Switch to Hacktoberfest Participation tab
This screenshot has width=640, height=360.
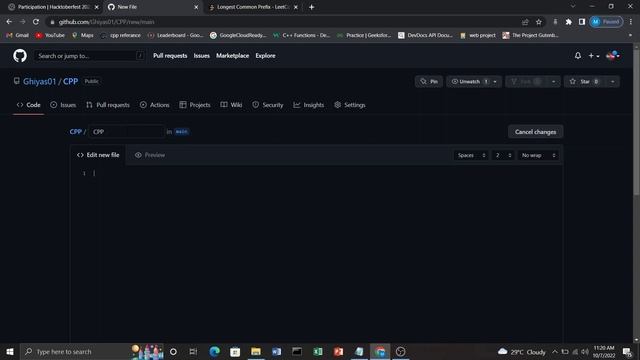click(x=53, y=7)
